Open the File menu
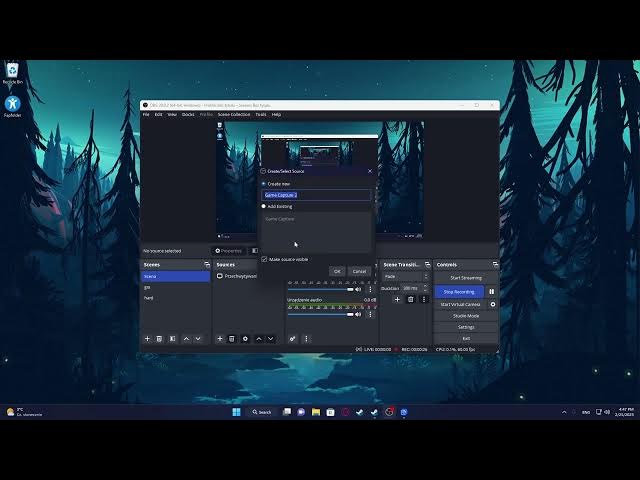The width and height of the screenshot is (640, 480). tap(146, 114)
